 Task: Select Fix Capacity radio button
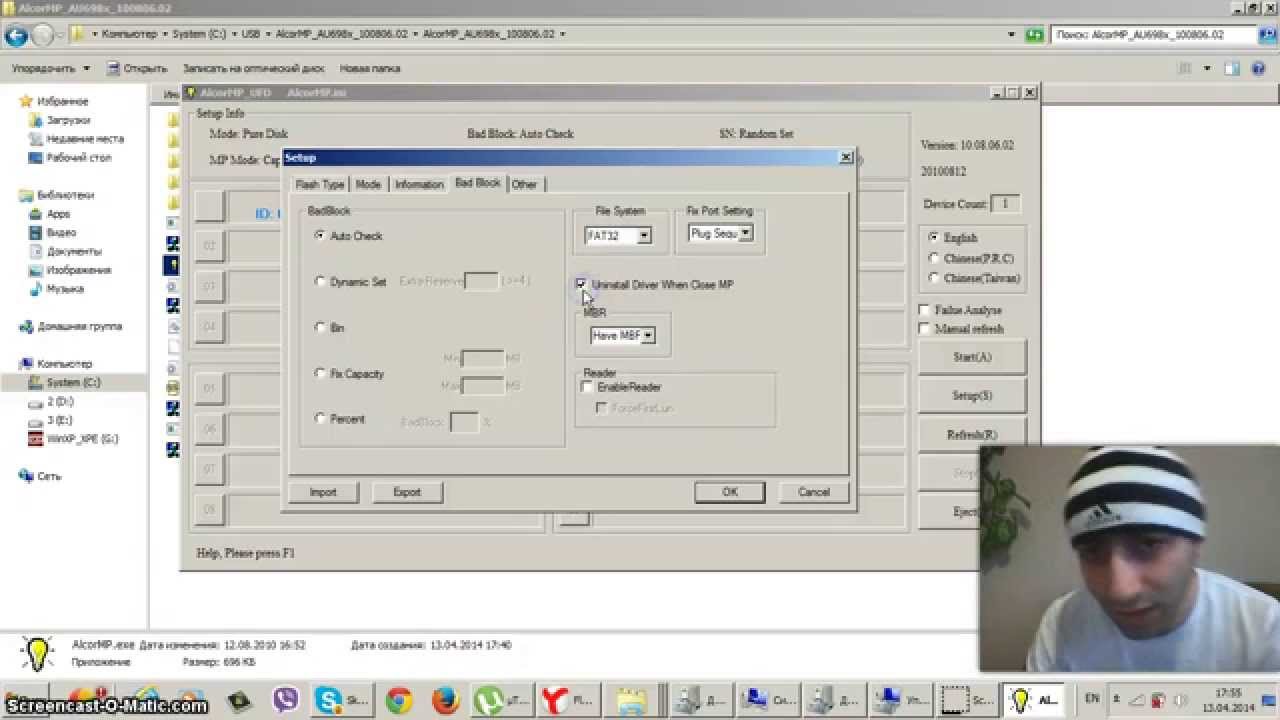(x=320, y=374)
